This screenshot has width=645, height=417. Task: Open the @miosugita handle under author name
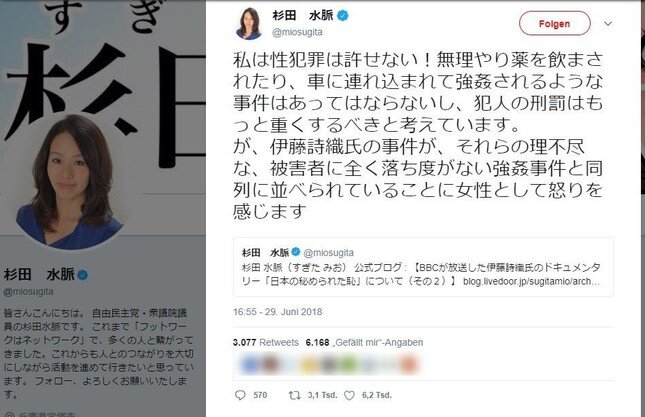pyautogui.click(x=297, y=32)
